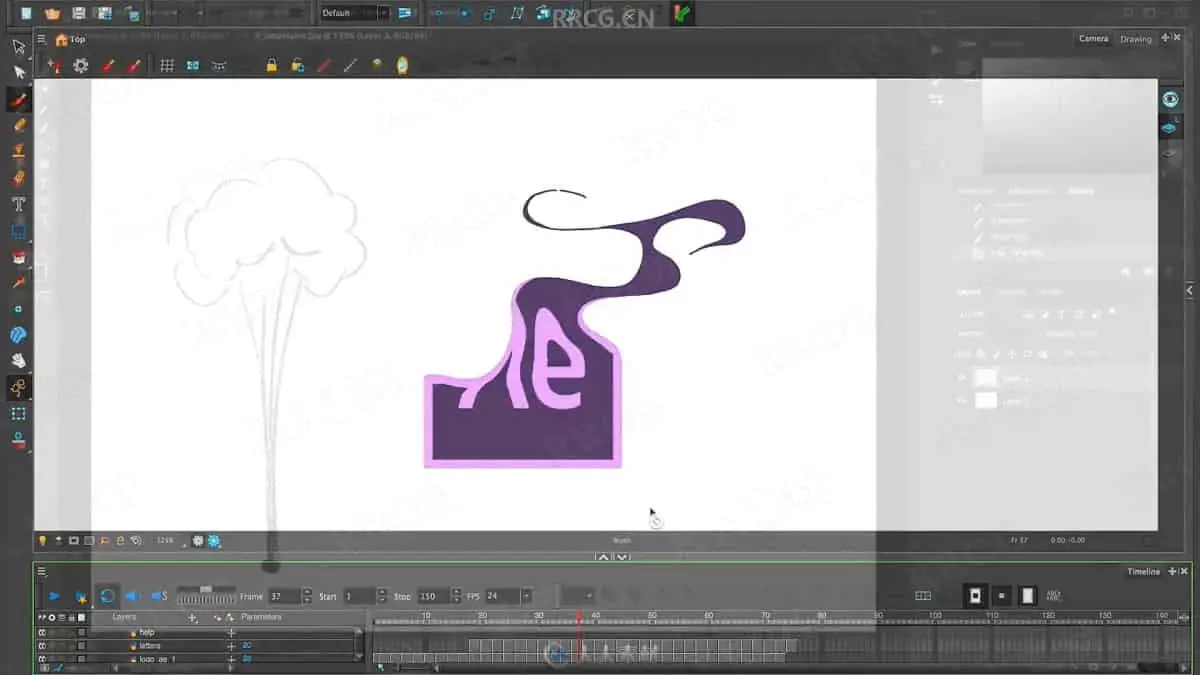Click the FPS value field

[501, 596]
